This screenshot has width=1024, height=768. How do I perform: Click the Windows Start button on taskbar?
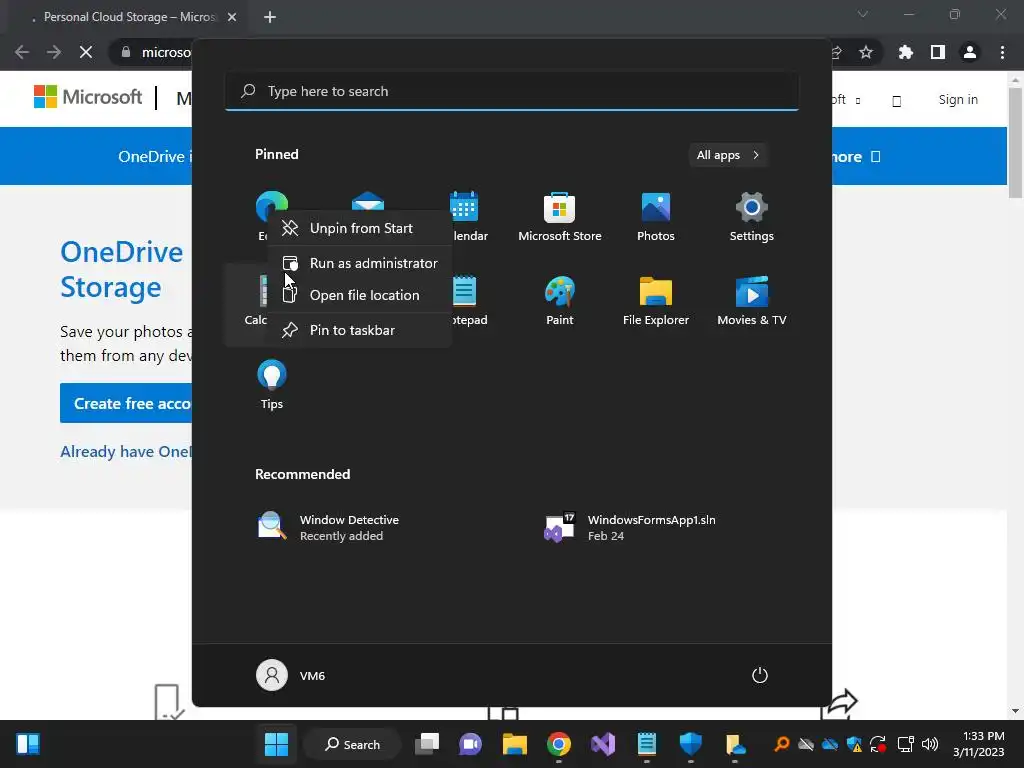coord(276,744)
